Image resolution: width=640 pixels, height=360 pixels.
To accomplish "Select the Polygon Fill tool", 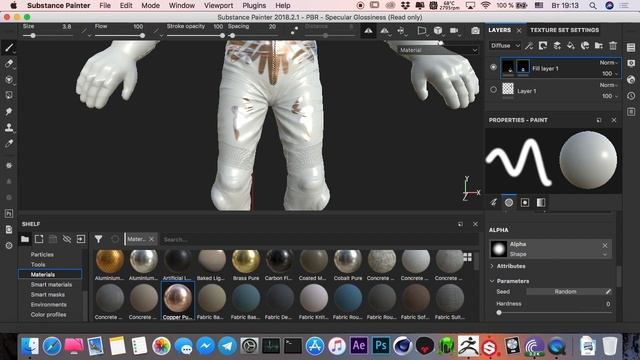I will (x=9, y=96).
